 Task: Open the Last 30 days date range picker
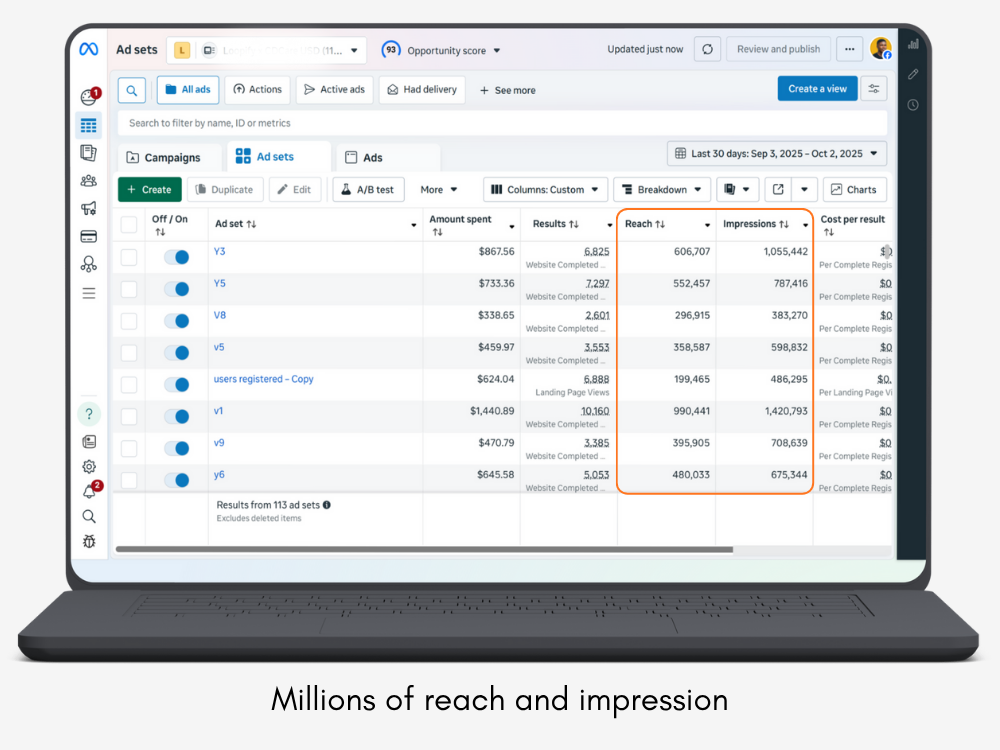tap(776, 154)
